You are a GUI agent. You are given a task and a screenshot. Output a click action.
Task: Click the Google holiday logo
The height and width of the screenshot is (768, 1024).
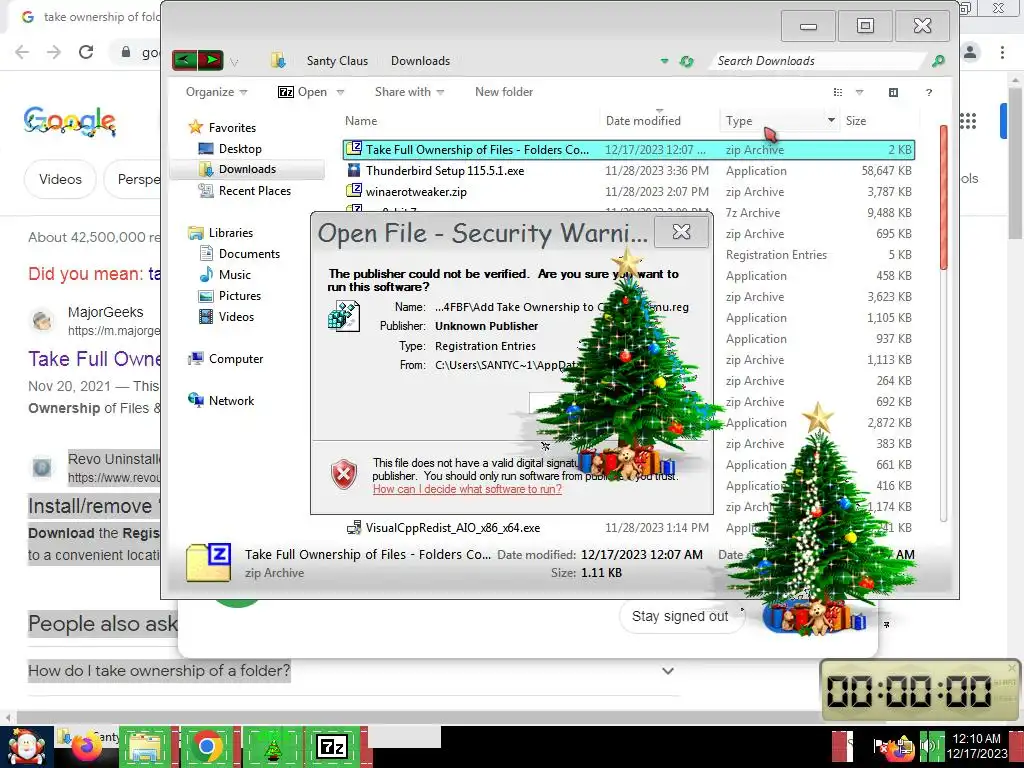(70, 121)
